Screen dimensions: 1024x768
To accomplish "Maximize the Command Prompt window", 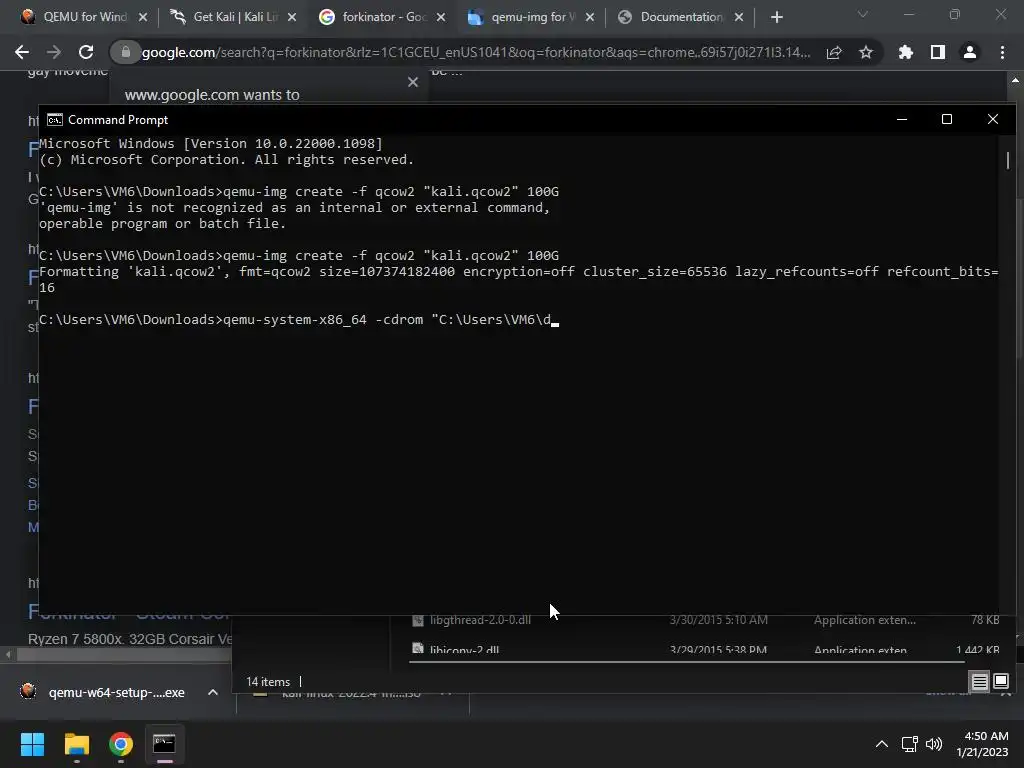I will (947, 120).
